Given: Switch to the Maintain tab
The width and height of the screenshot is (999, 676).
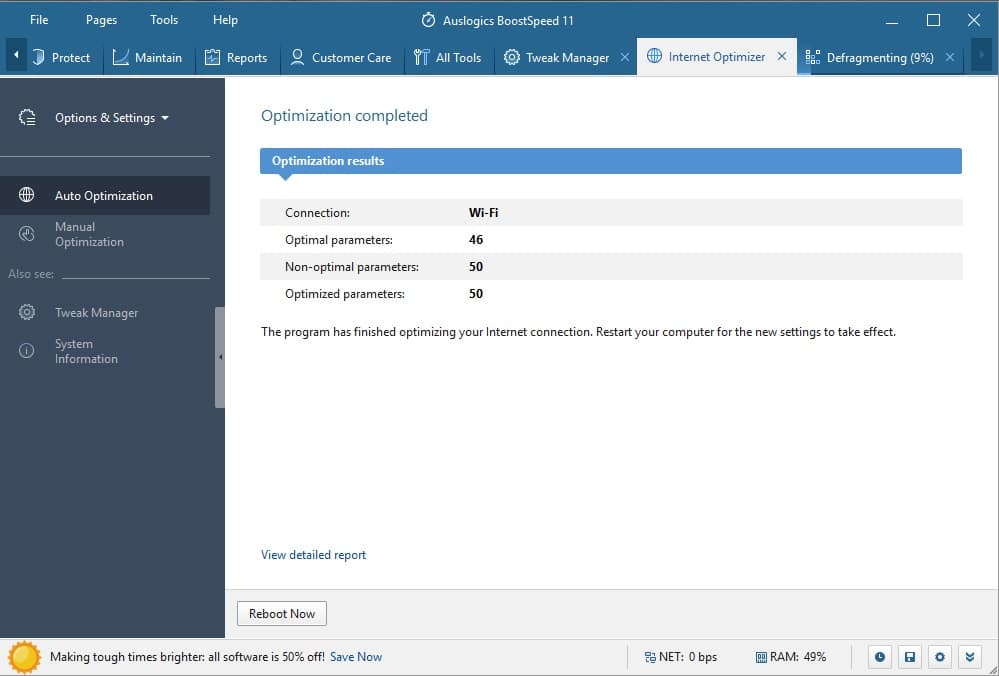Looking at the screenshot, I should click(148, 57).
